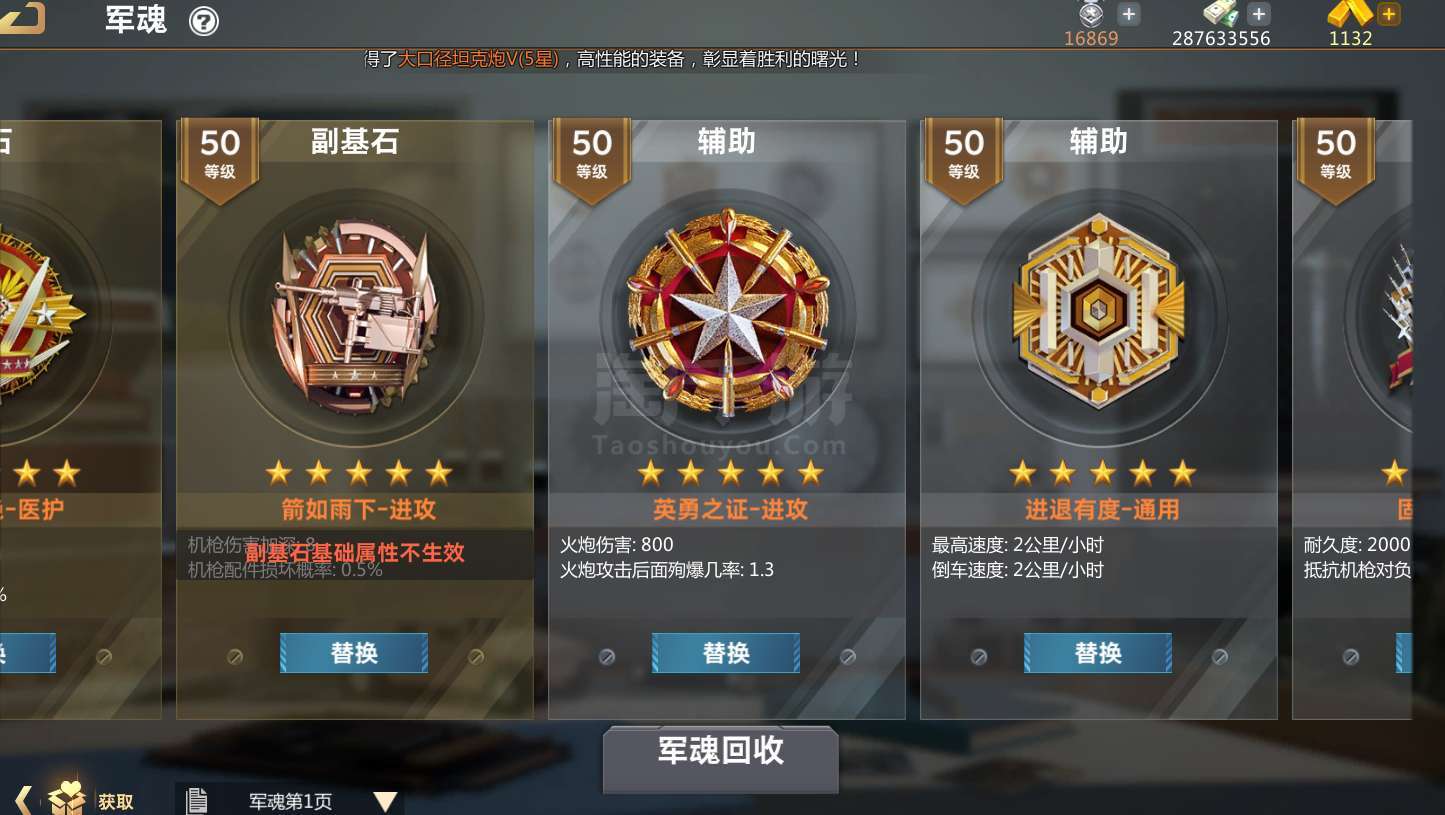This screenshot has height=815, width=1445.
Task: Click the page list document icon
Action: coord(197,801)
